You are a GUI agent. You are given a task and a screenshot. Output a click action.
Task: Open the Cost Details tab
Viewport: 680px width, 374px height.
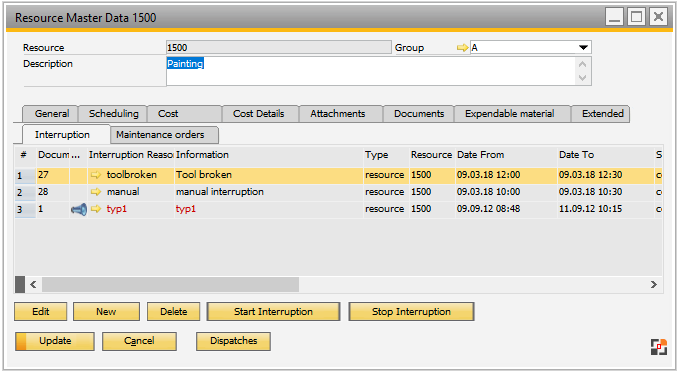coord(259,114)
